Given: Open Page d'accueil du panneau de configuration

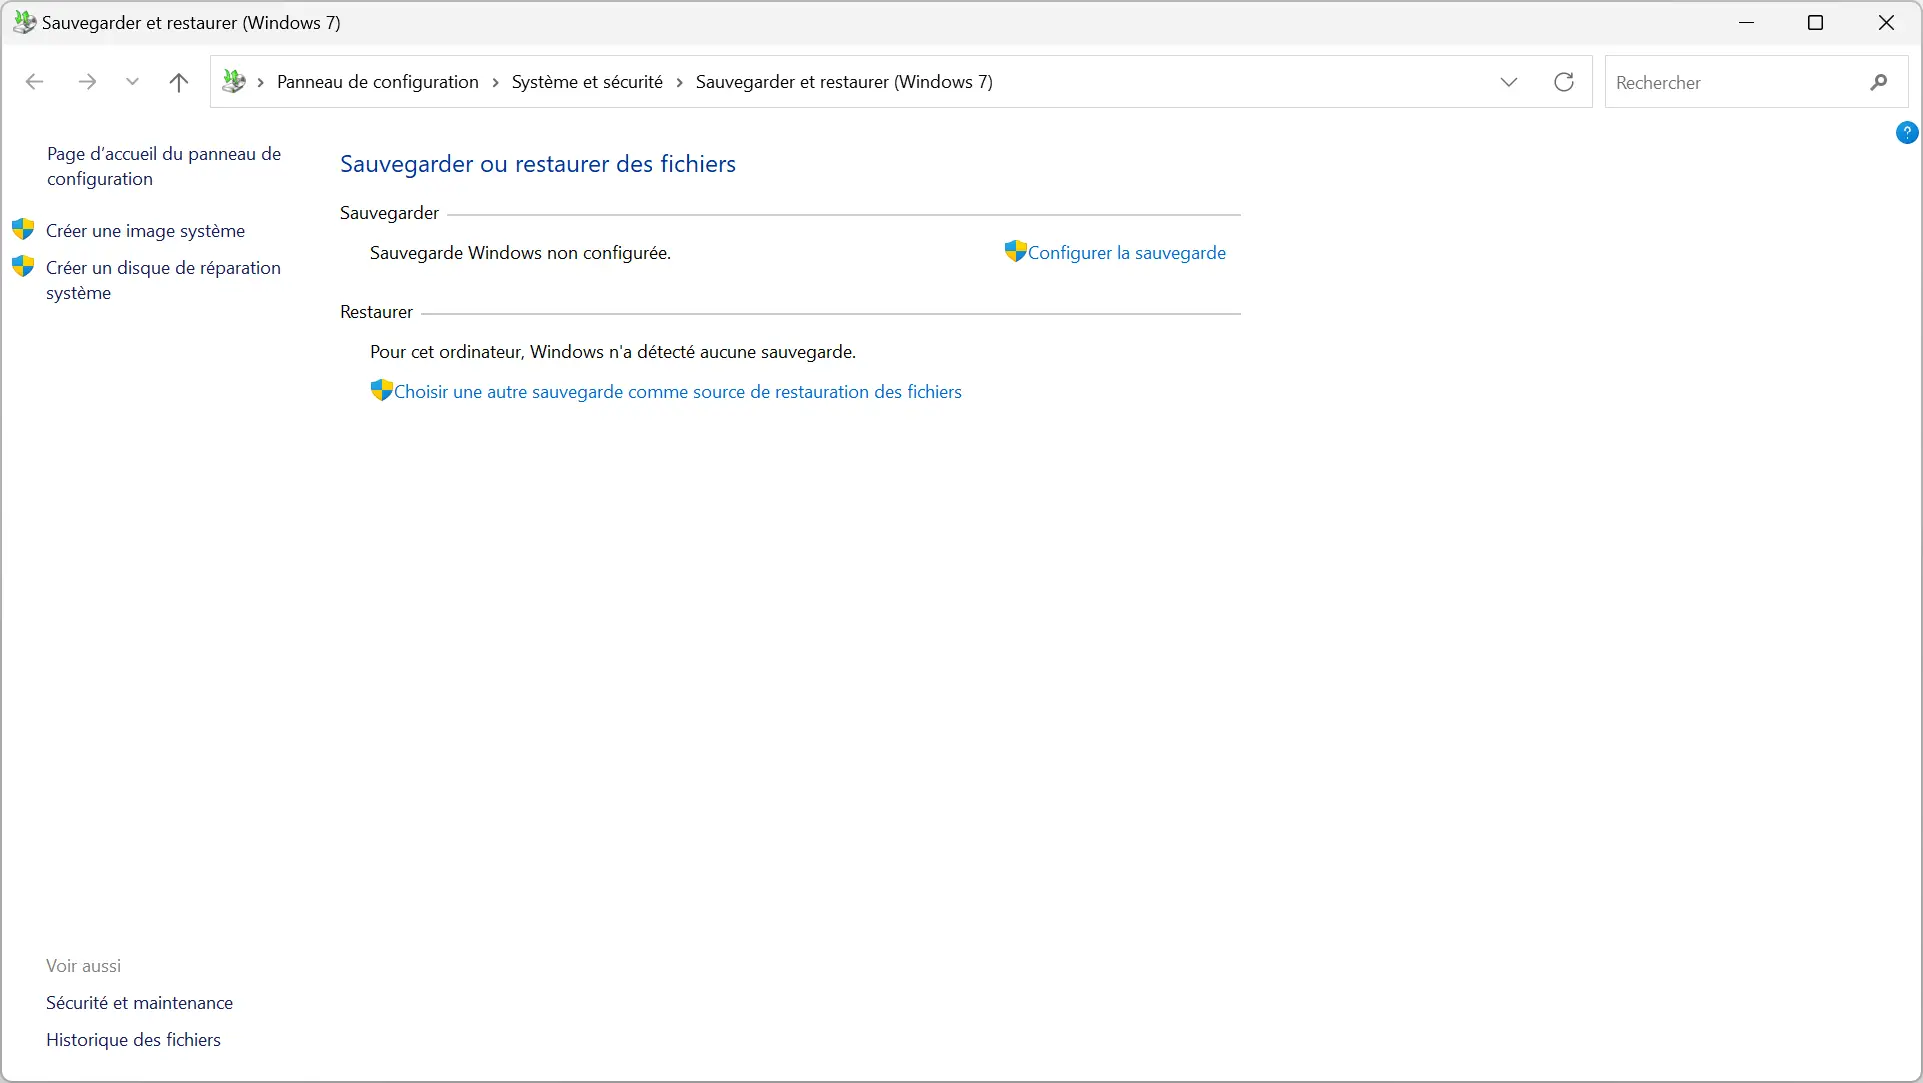Looking at the screenshot, I should 164,166.
